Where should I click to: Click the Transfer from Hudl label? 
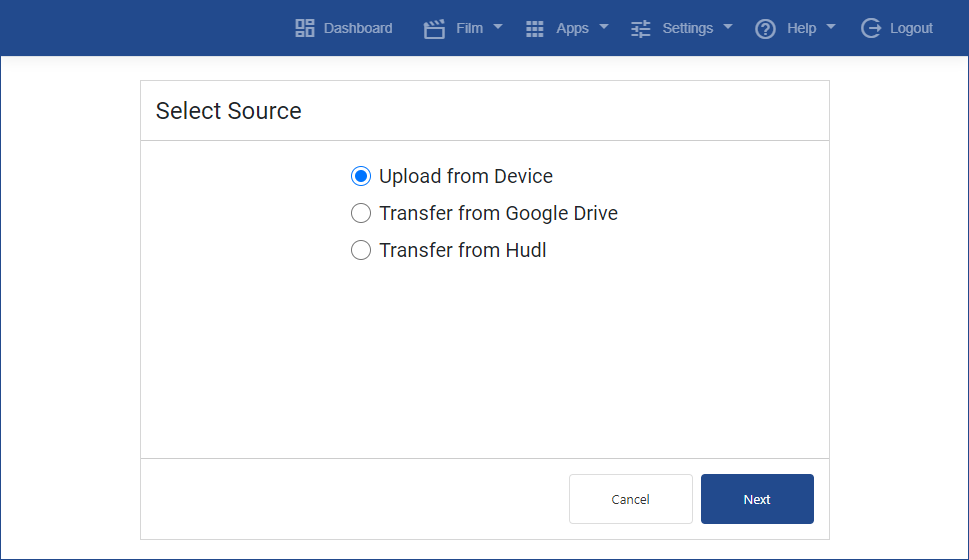coord(463,250)
